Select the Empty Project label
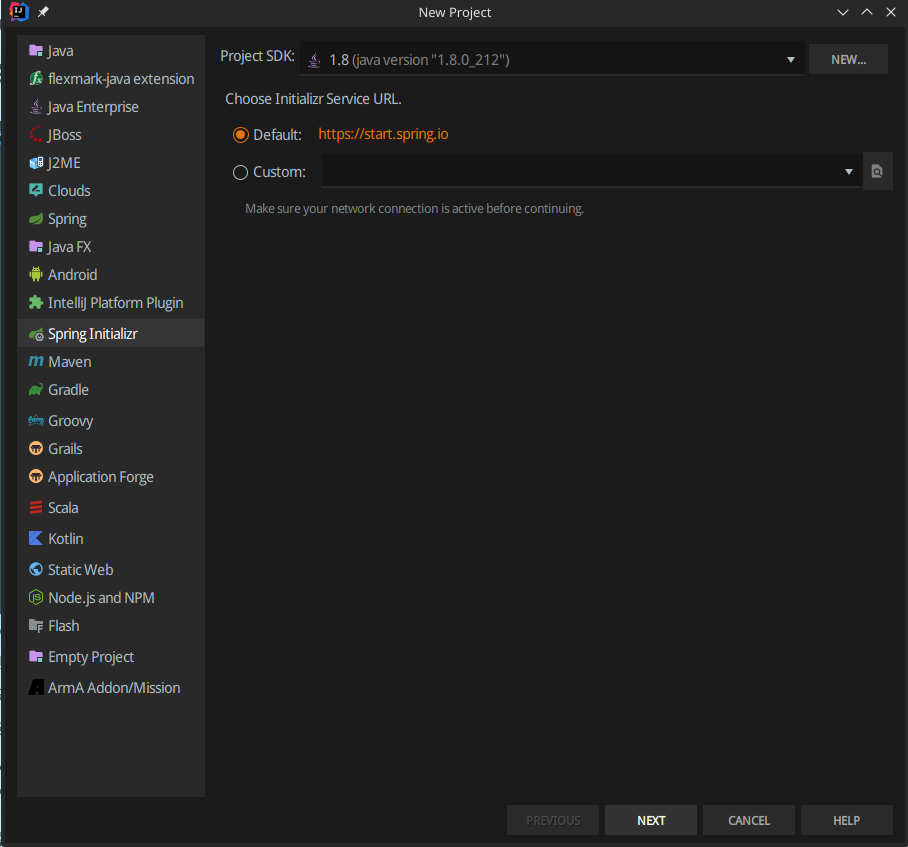Screen dimensions: 908x847 [91, 657]
